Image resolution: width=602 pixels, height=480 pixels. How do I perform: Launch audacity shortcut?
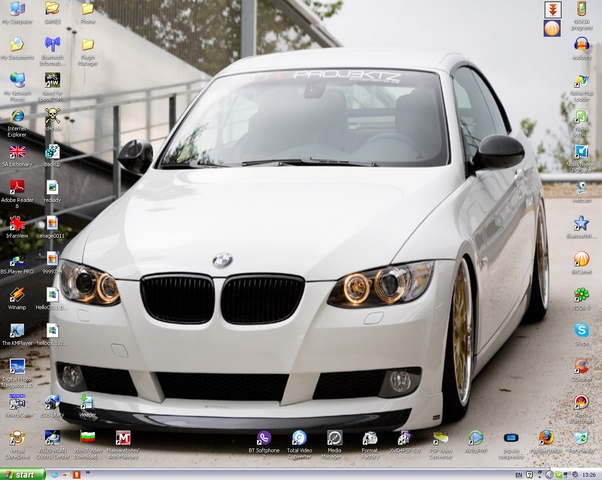click(581, 48)
